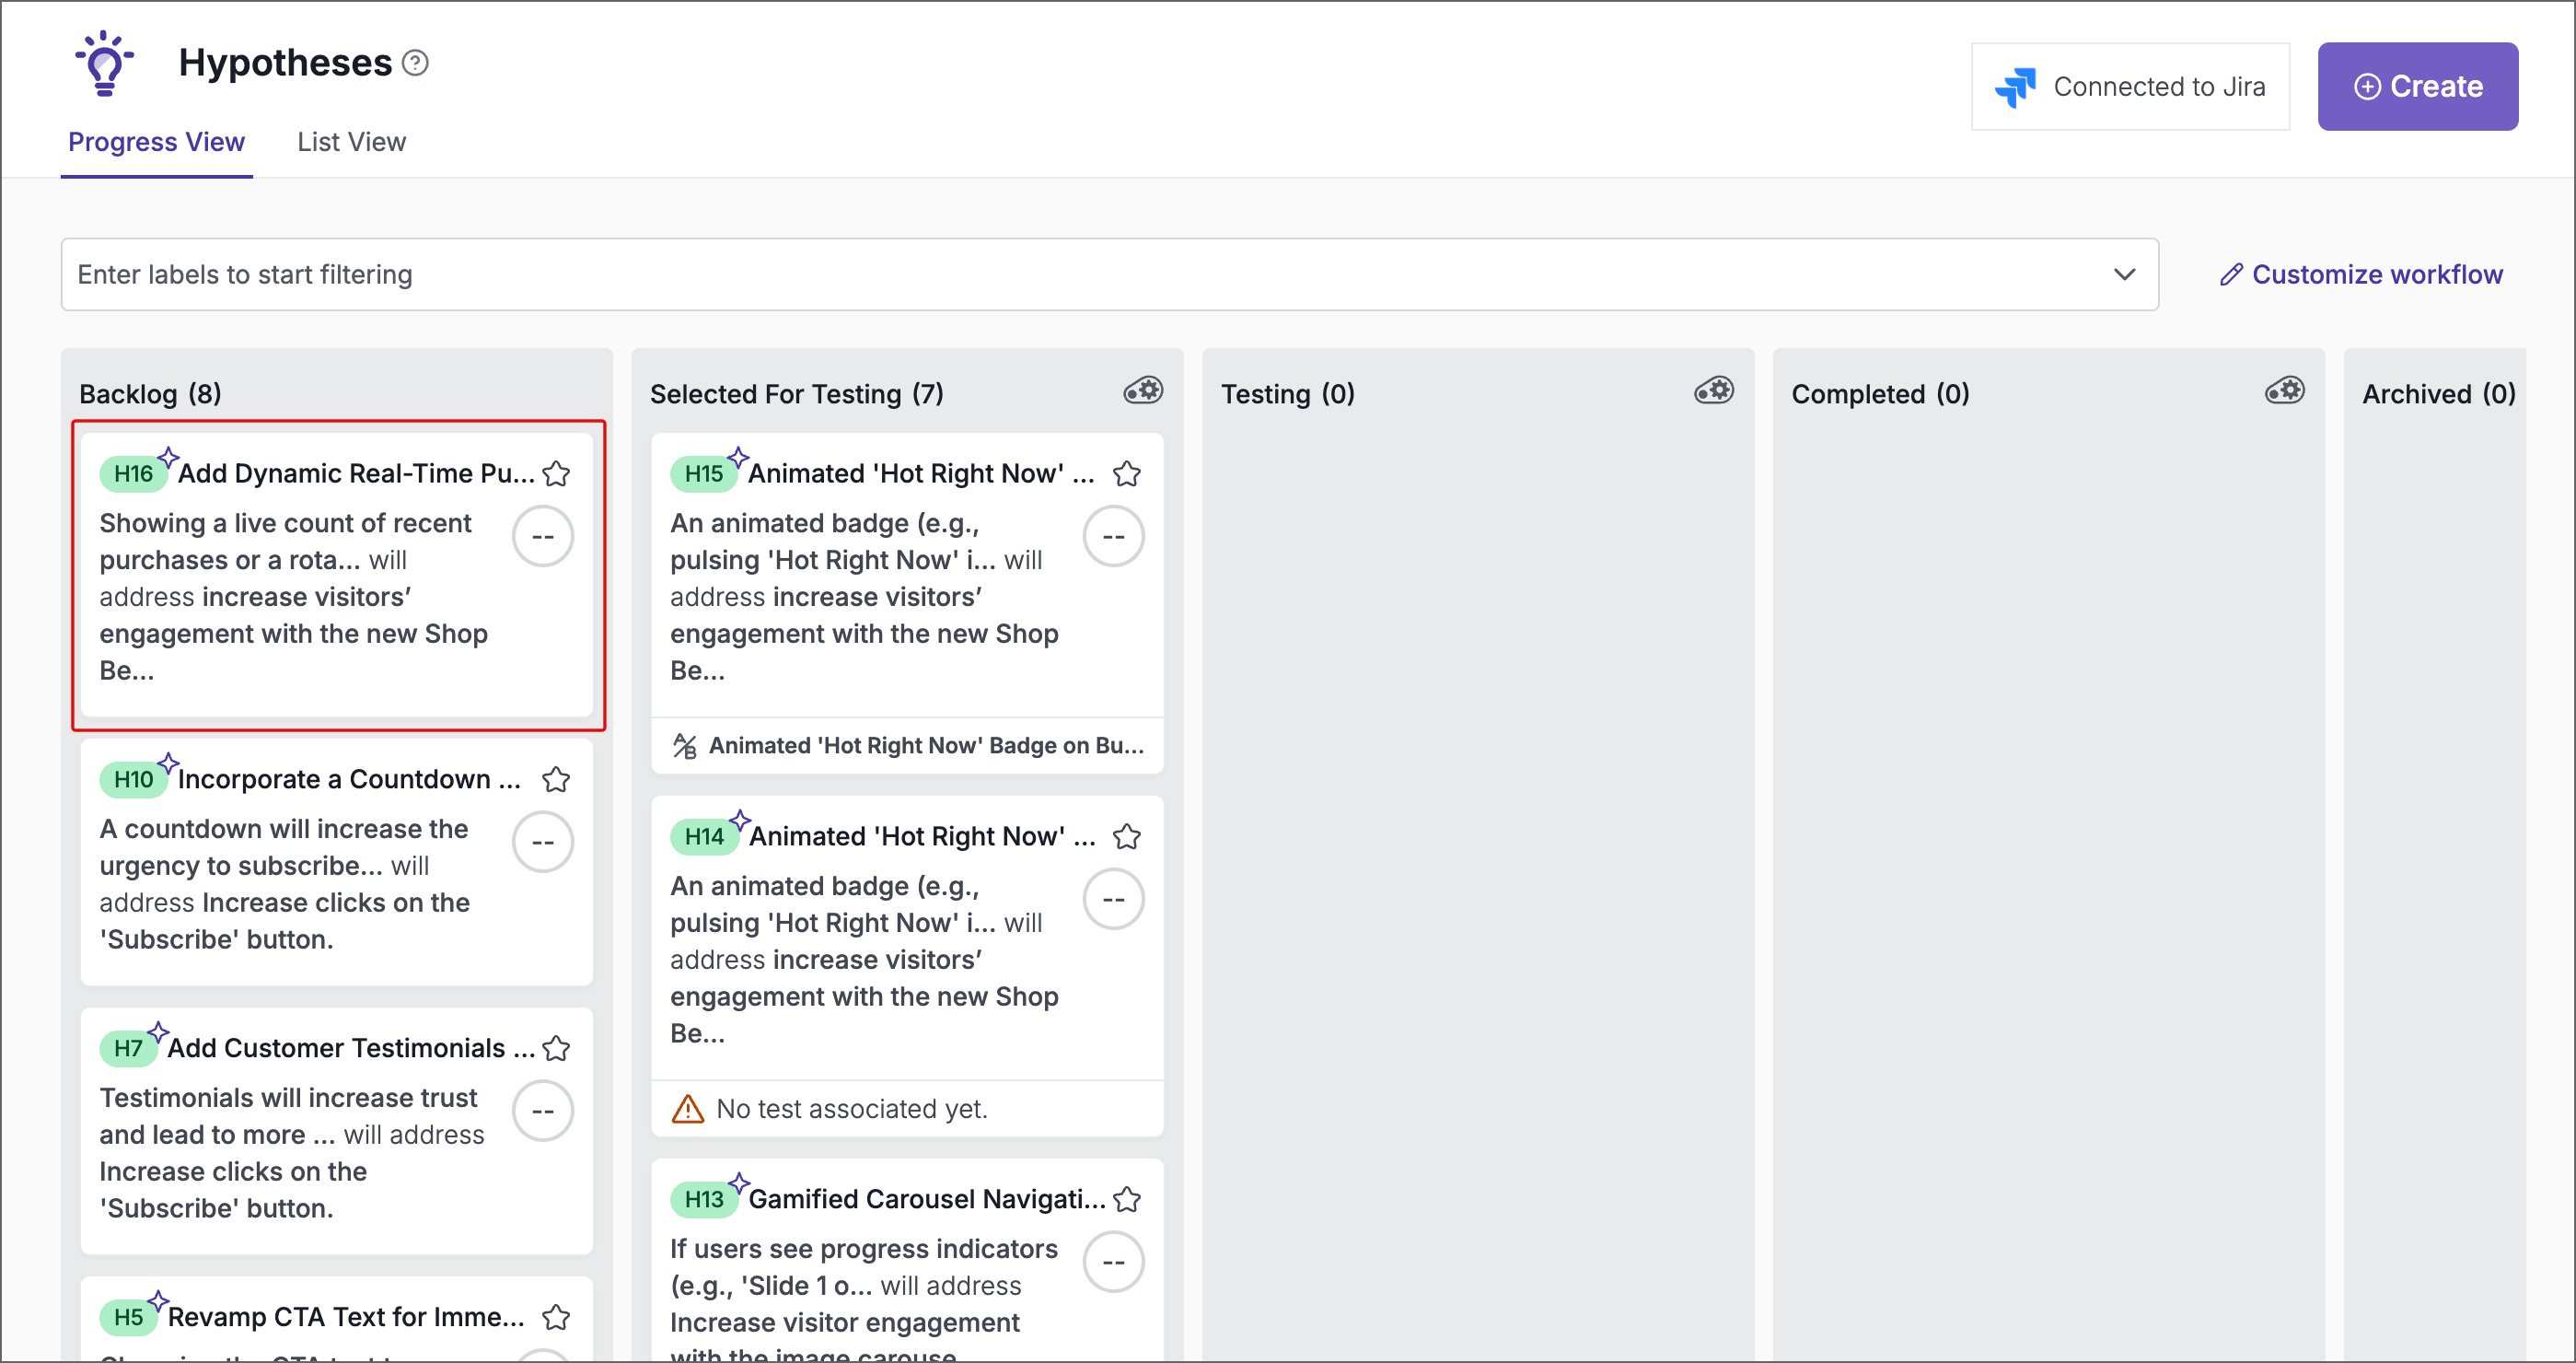This screenshot has width=2576, height=1363.
Task: Click the Jira logo icon
Action: click(2015, 87)
